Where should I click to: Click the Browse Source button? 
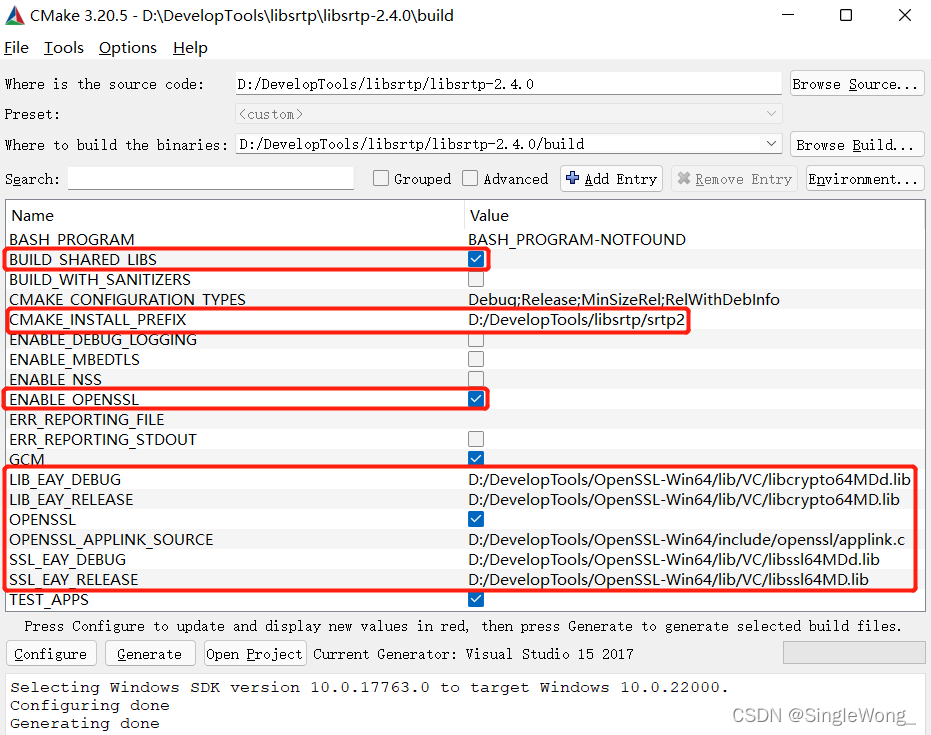point(857,84)
